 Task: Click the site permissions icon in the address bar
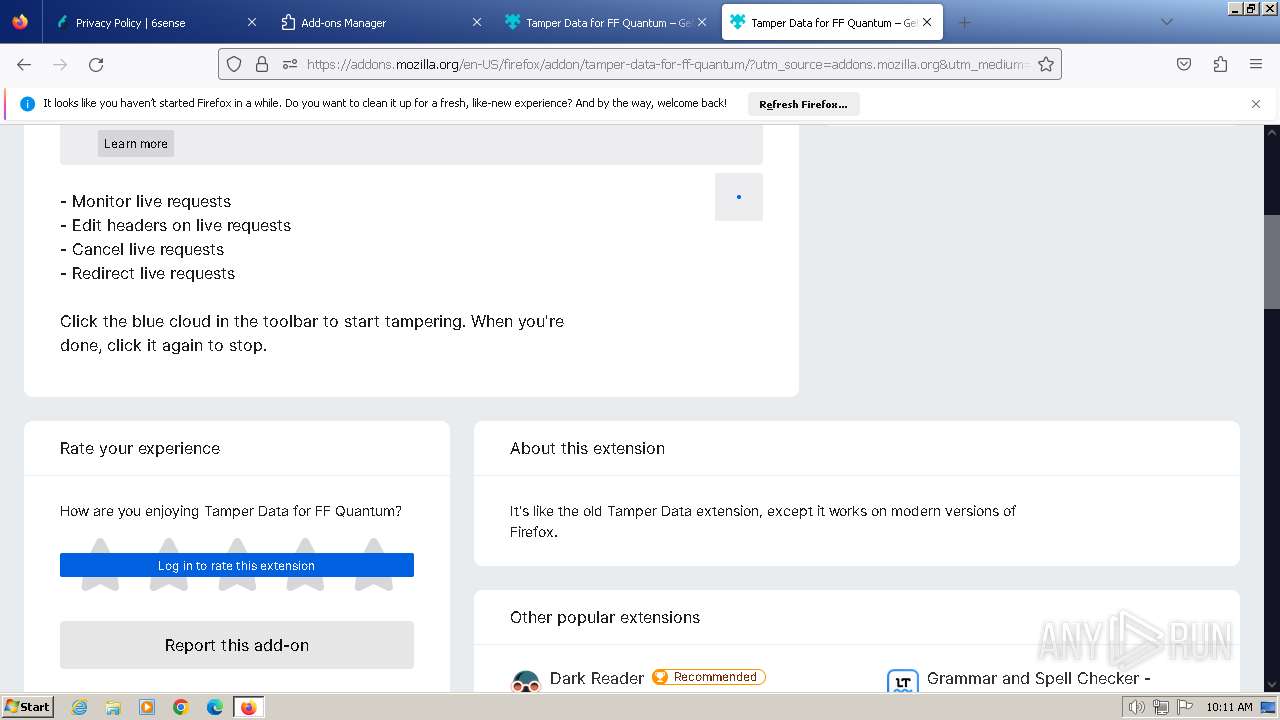[290, 64]
